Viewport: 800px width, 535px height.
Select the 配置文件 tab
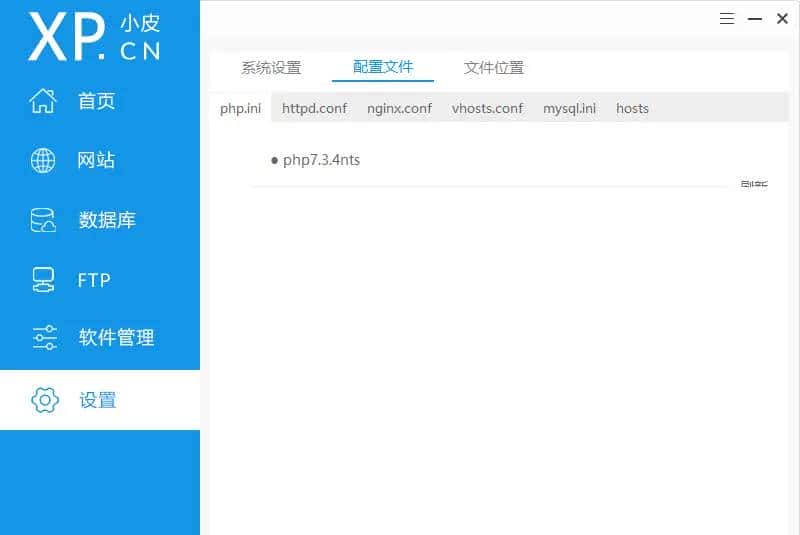(x=383, y=67)
